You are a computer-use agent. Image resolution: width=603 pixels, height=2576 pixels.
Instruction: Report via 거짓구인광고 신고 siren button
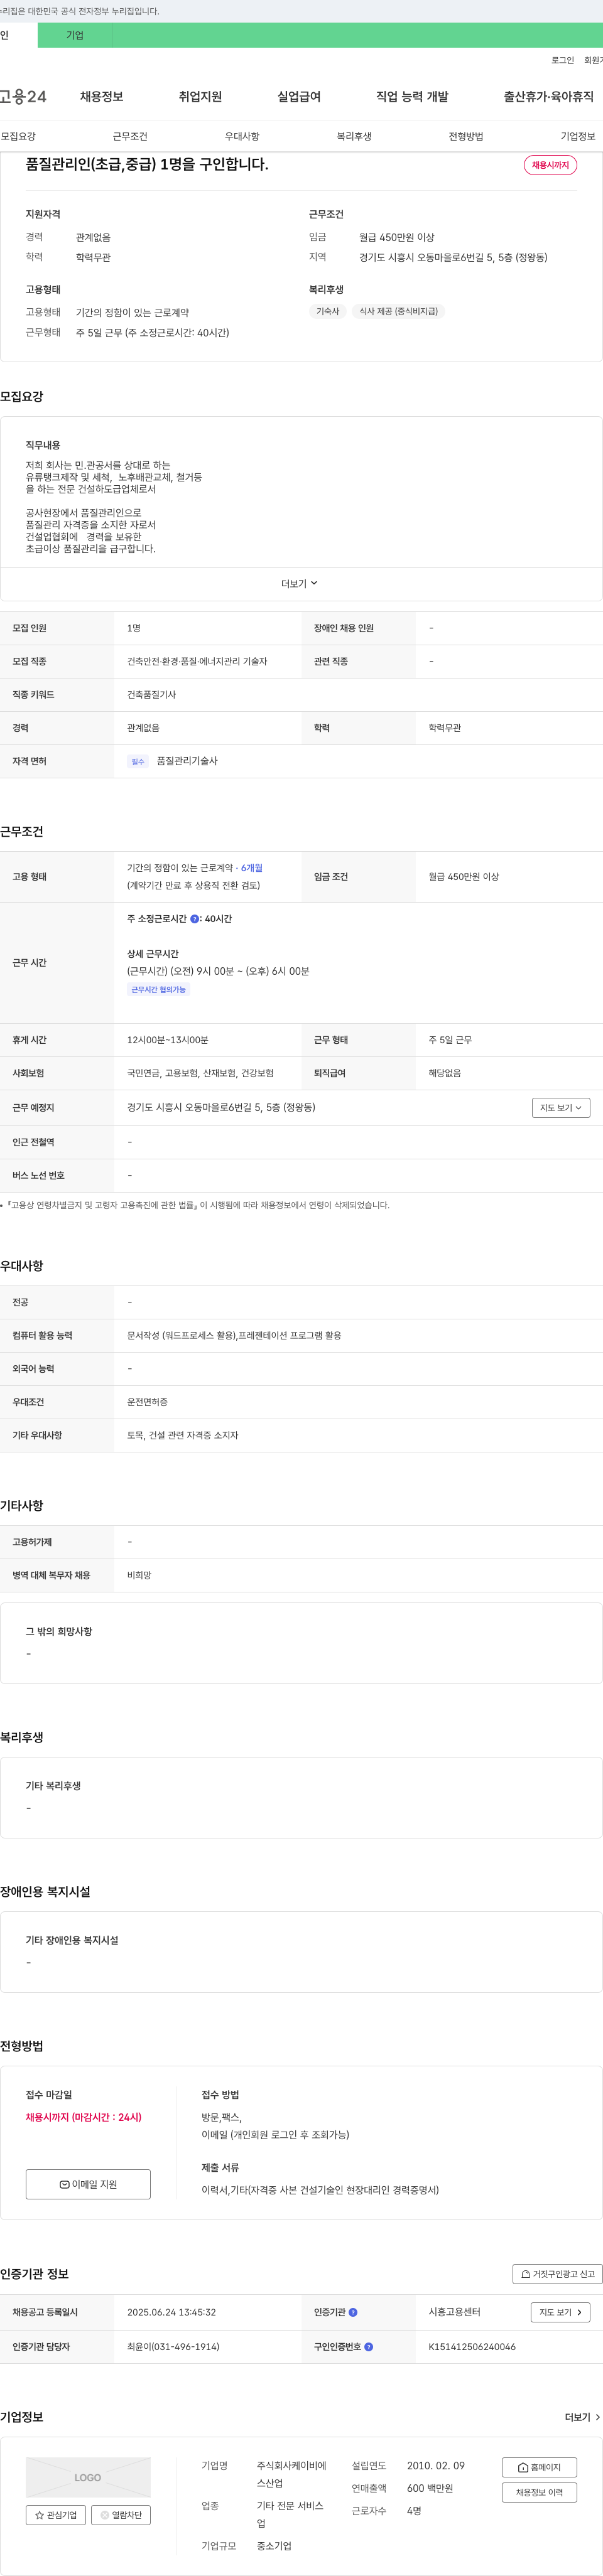[x=557, y=2273]
